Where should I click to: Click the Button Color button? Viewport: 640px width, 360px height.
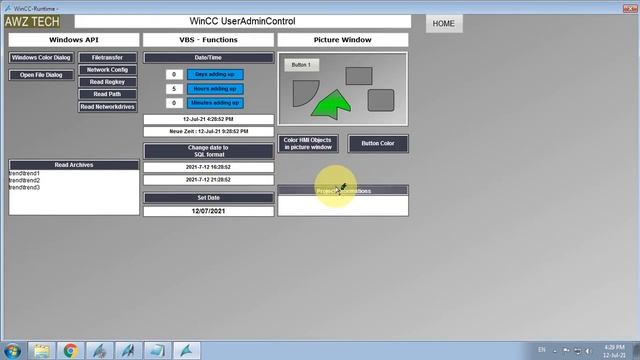pos(378,144)
